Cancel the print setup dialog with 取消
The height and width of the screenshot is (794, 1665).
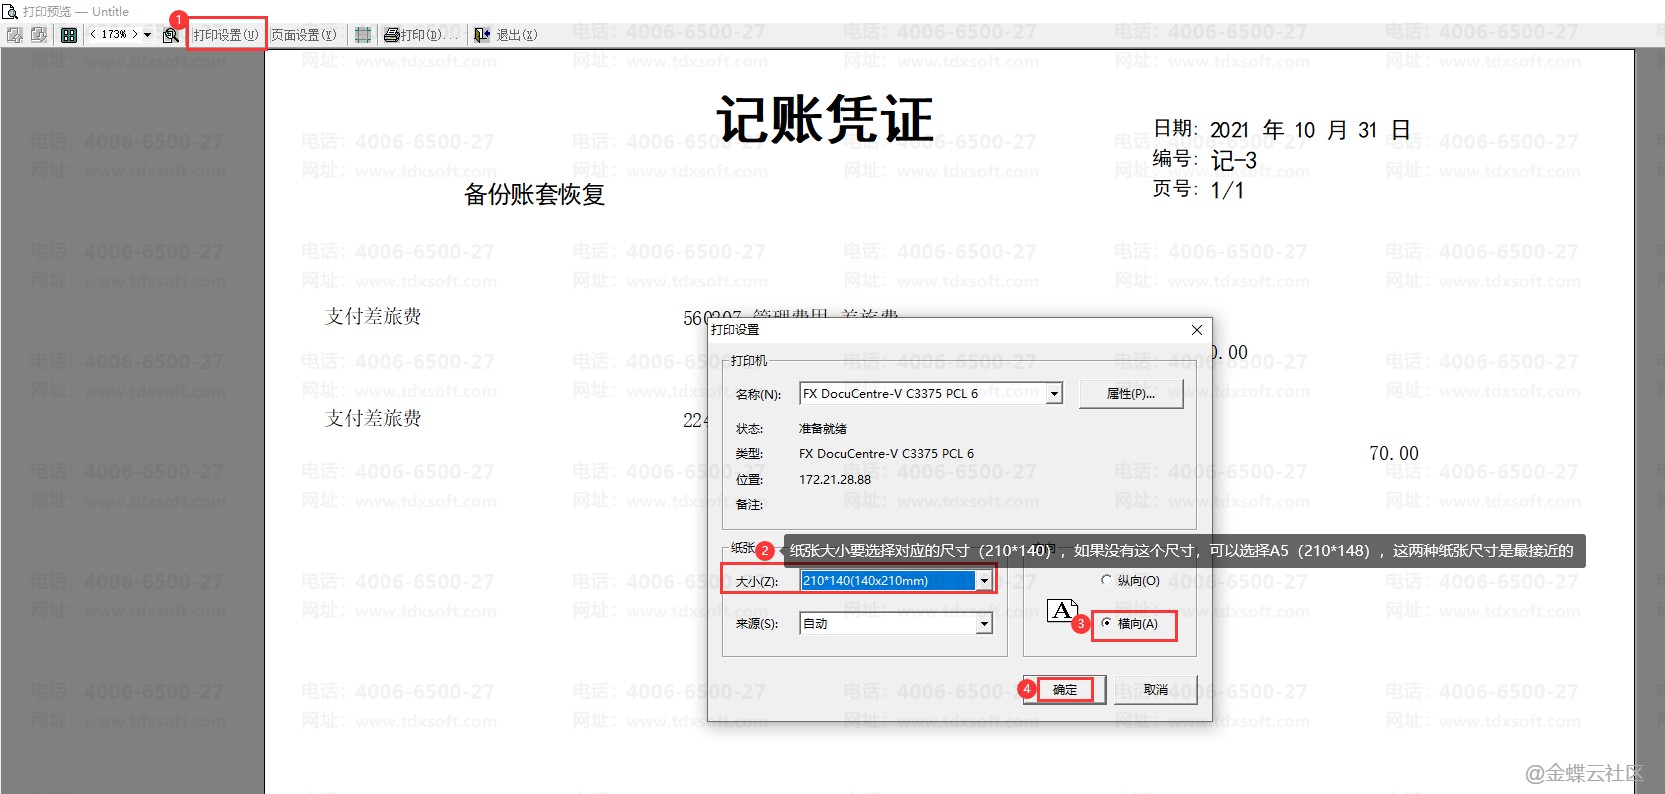1156,690
